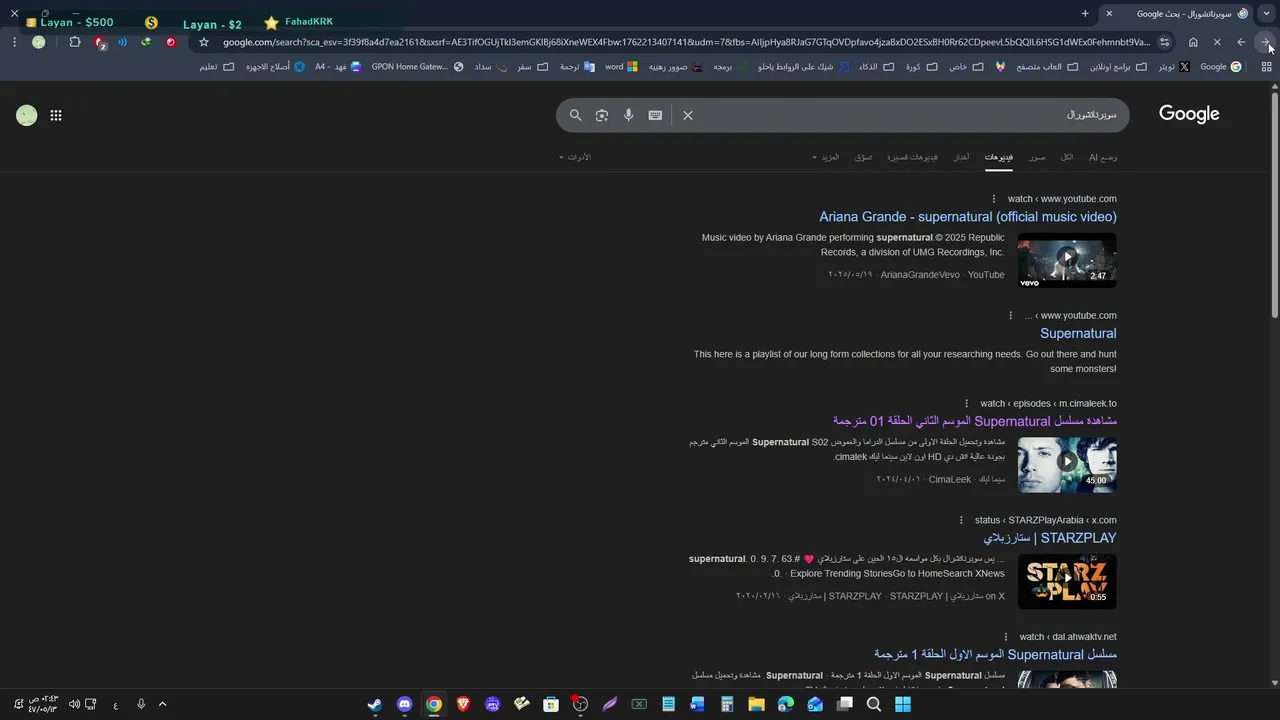Clear the search query with the X
Viewport: 1280px width, 720px height.
pyautogui.click(x=688, y=115)
